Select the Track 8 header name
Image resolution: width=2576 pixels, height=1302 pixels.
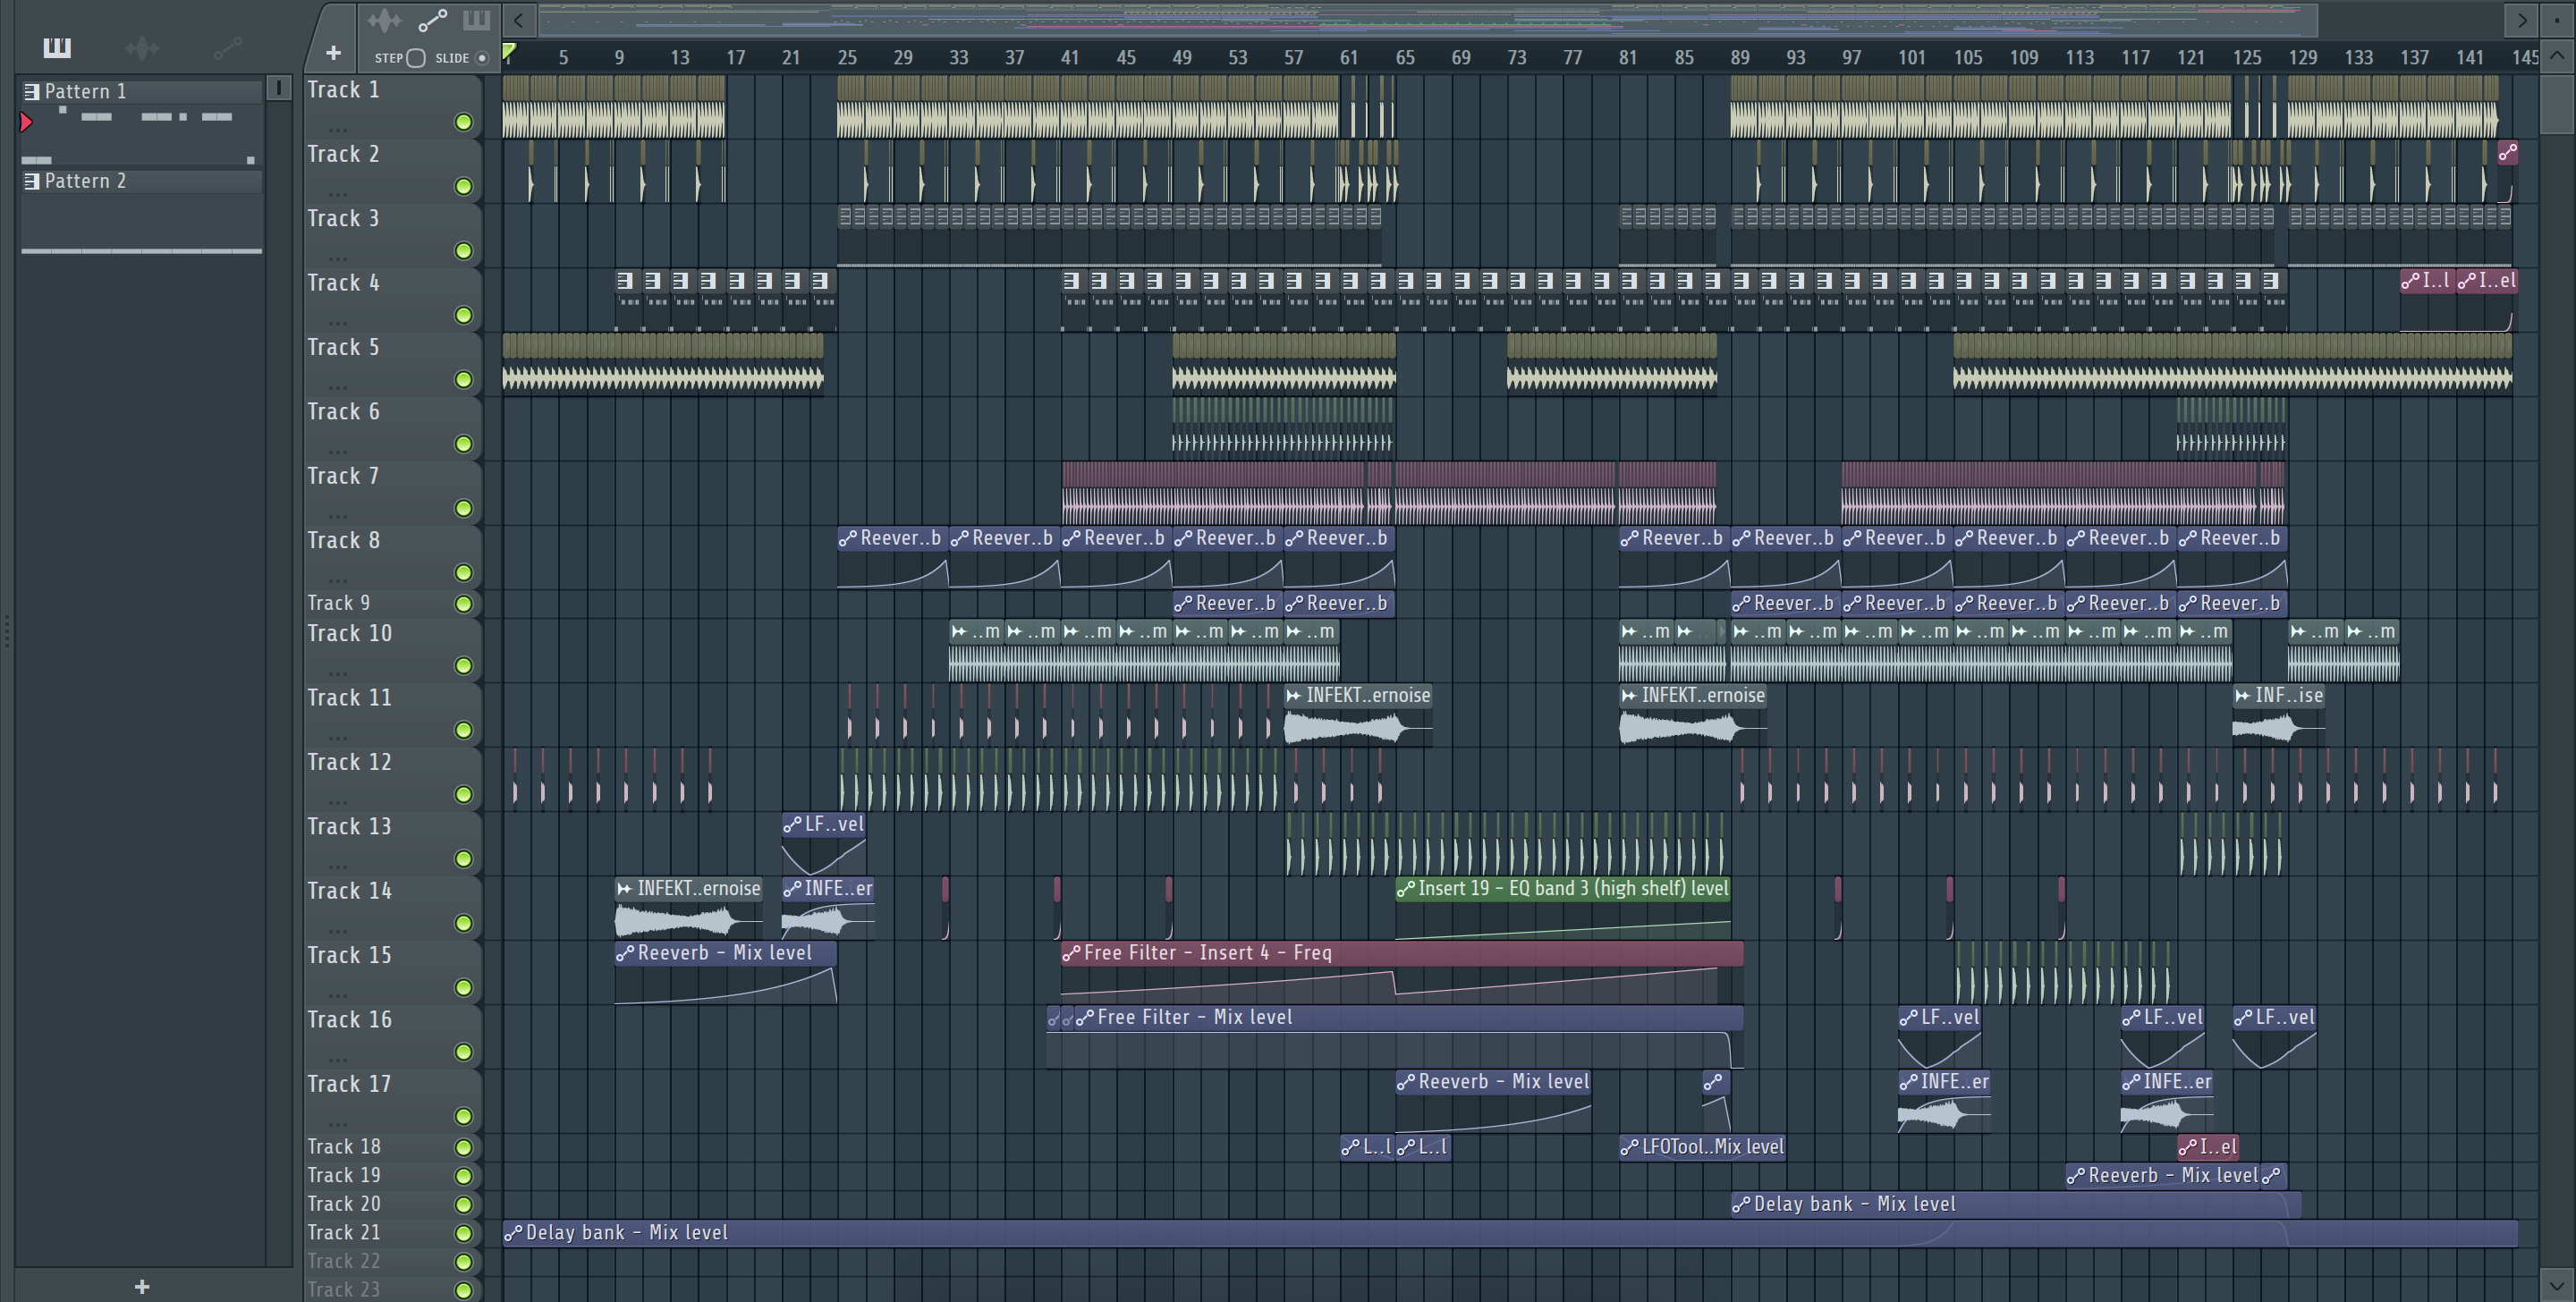click(x=343, y=540)
